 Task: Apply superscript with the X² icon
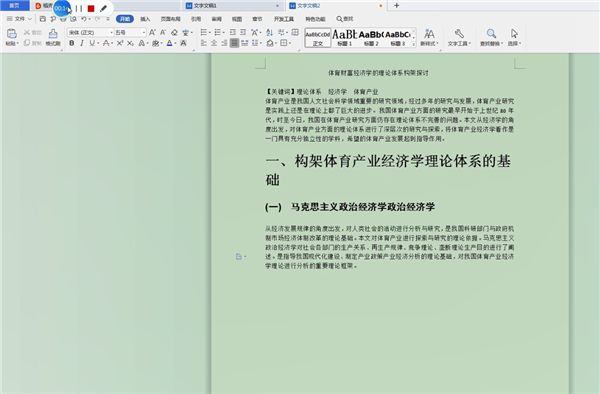click(x=120, y=43)
